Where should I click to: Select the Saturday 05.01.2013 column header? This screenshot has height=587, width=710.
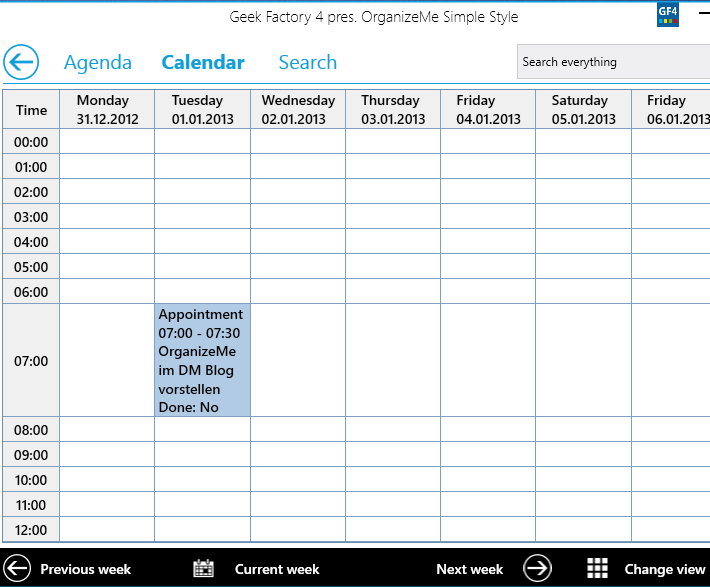[583, 109]
